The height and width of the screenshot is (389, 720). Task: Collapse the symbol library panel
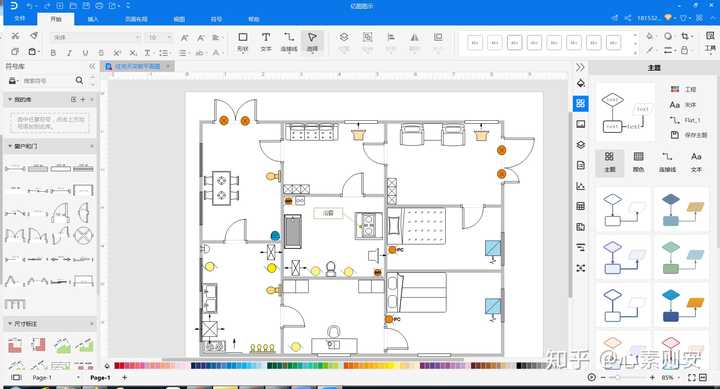coord(92,66)
